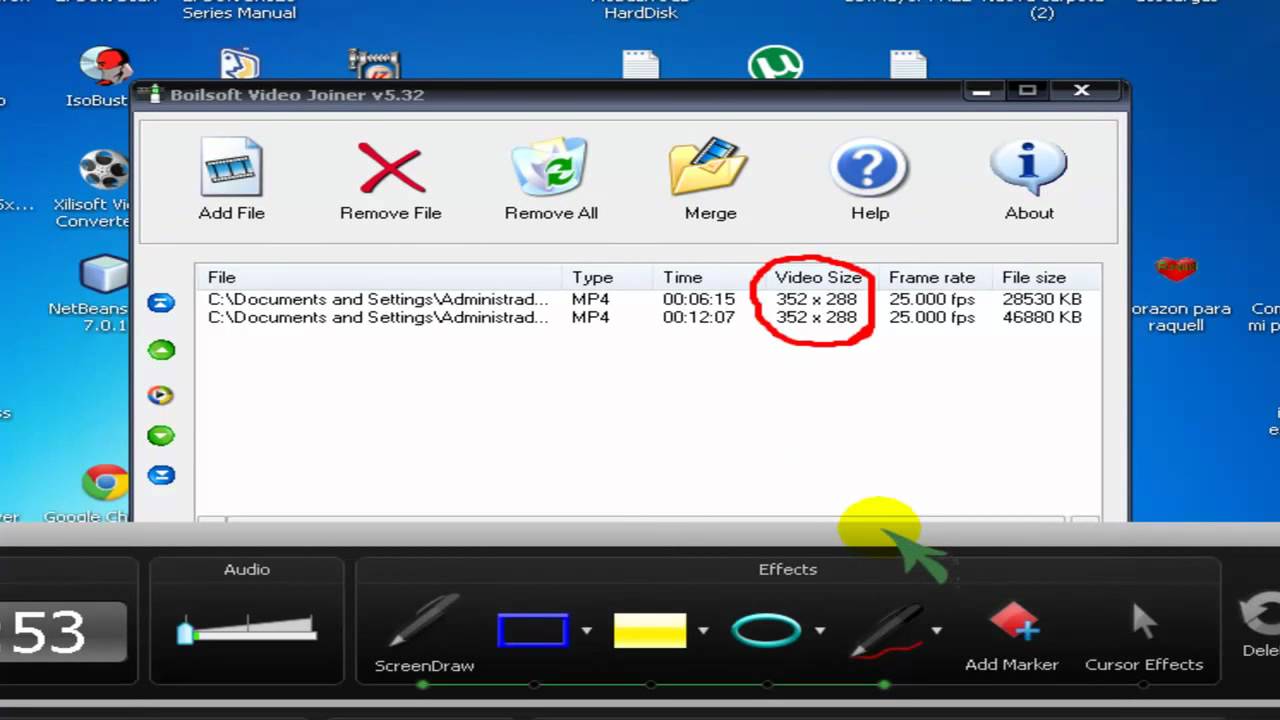
Task: Select the ScreenDraw pen tool
Action: coord(424,623)
